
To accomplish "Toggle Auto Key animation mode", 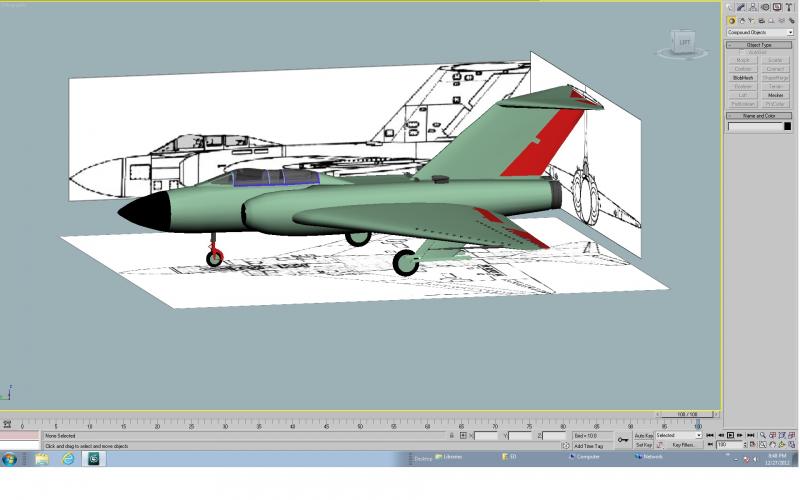I will (643, 436).
